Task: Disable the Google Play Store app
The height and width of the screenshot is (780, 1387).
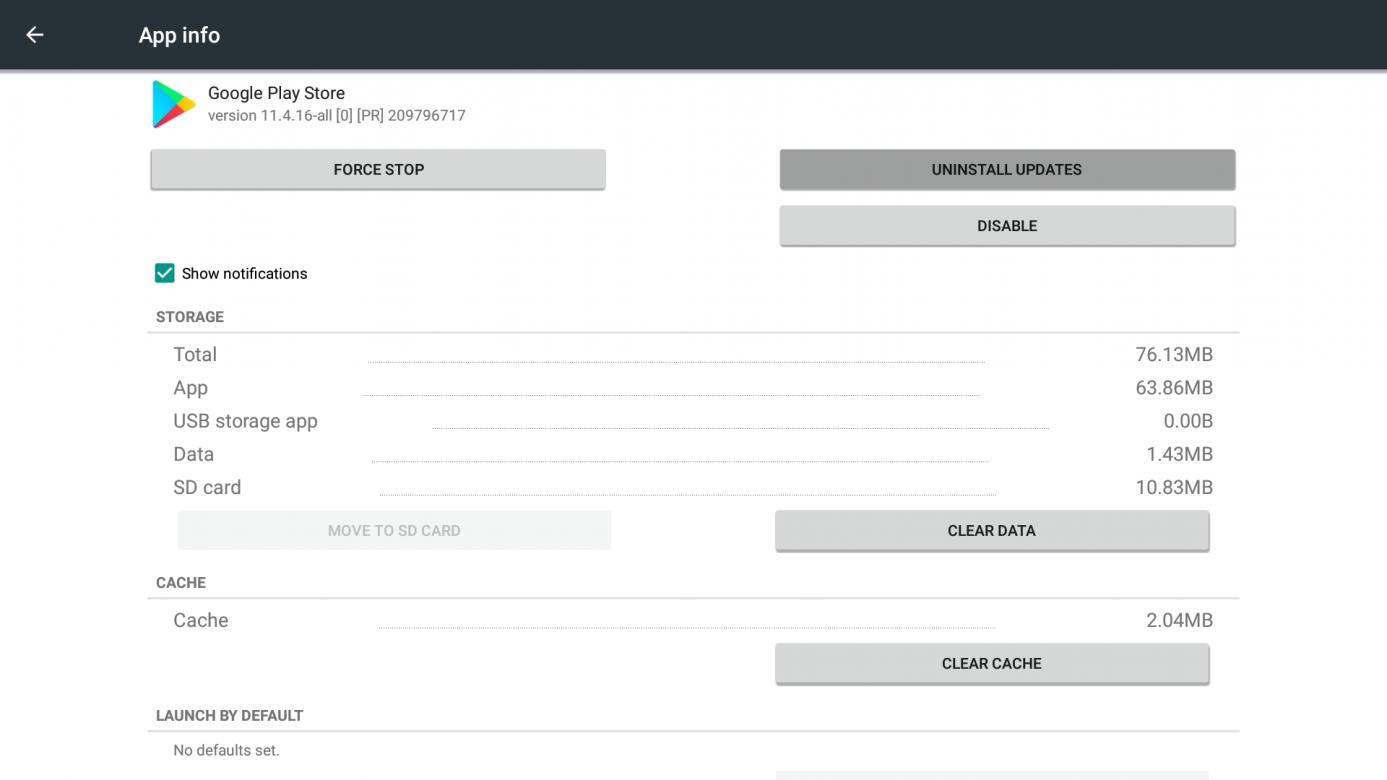Action: [x=1007, y=226]
